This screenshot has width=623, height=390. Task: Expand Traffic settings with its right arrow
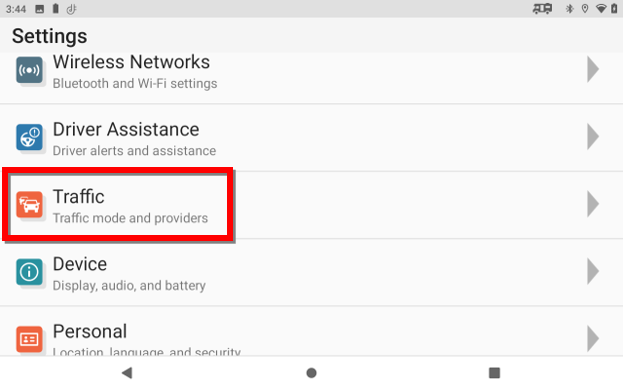point(593,204)
